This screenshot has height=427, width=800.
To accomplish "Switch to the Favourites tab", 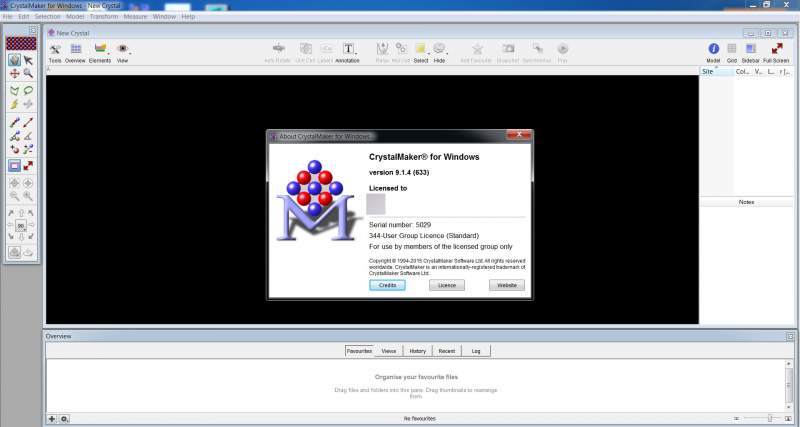I will click(x=359, y=351).
